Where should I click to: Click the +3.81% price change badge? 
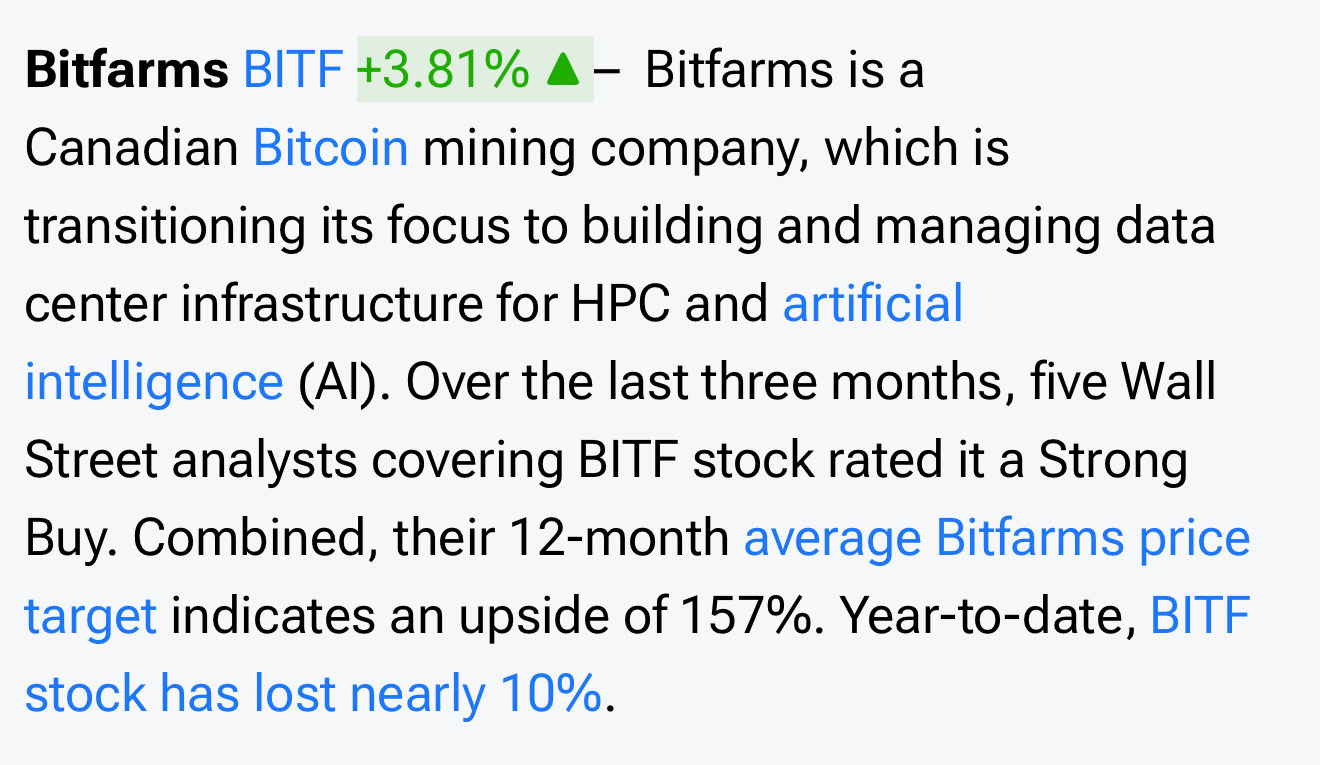click(x=475, y=69)
